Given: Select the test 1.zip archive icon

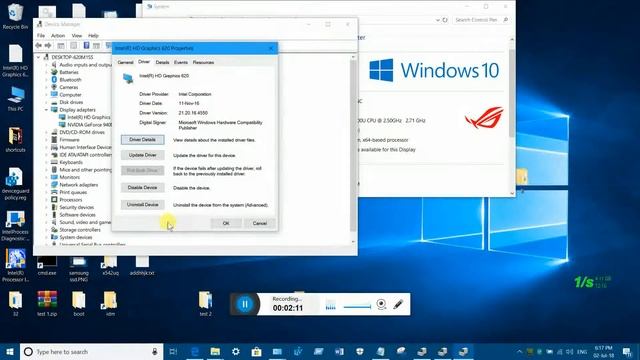Looking at the screenshot, I should click(47, 304).
